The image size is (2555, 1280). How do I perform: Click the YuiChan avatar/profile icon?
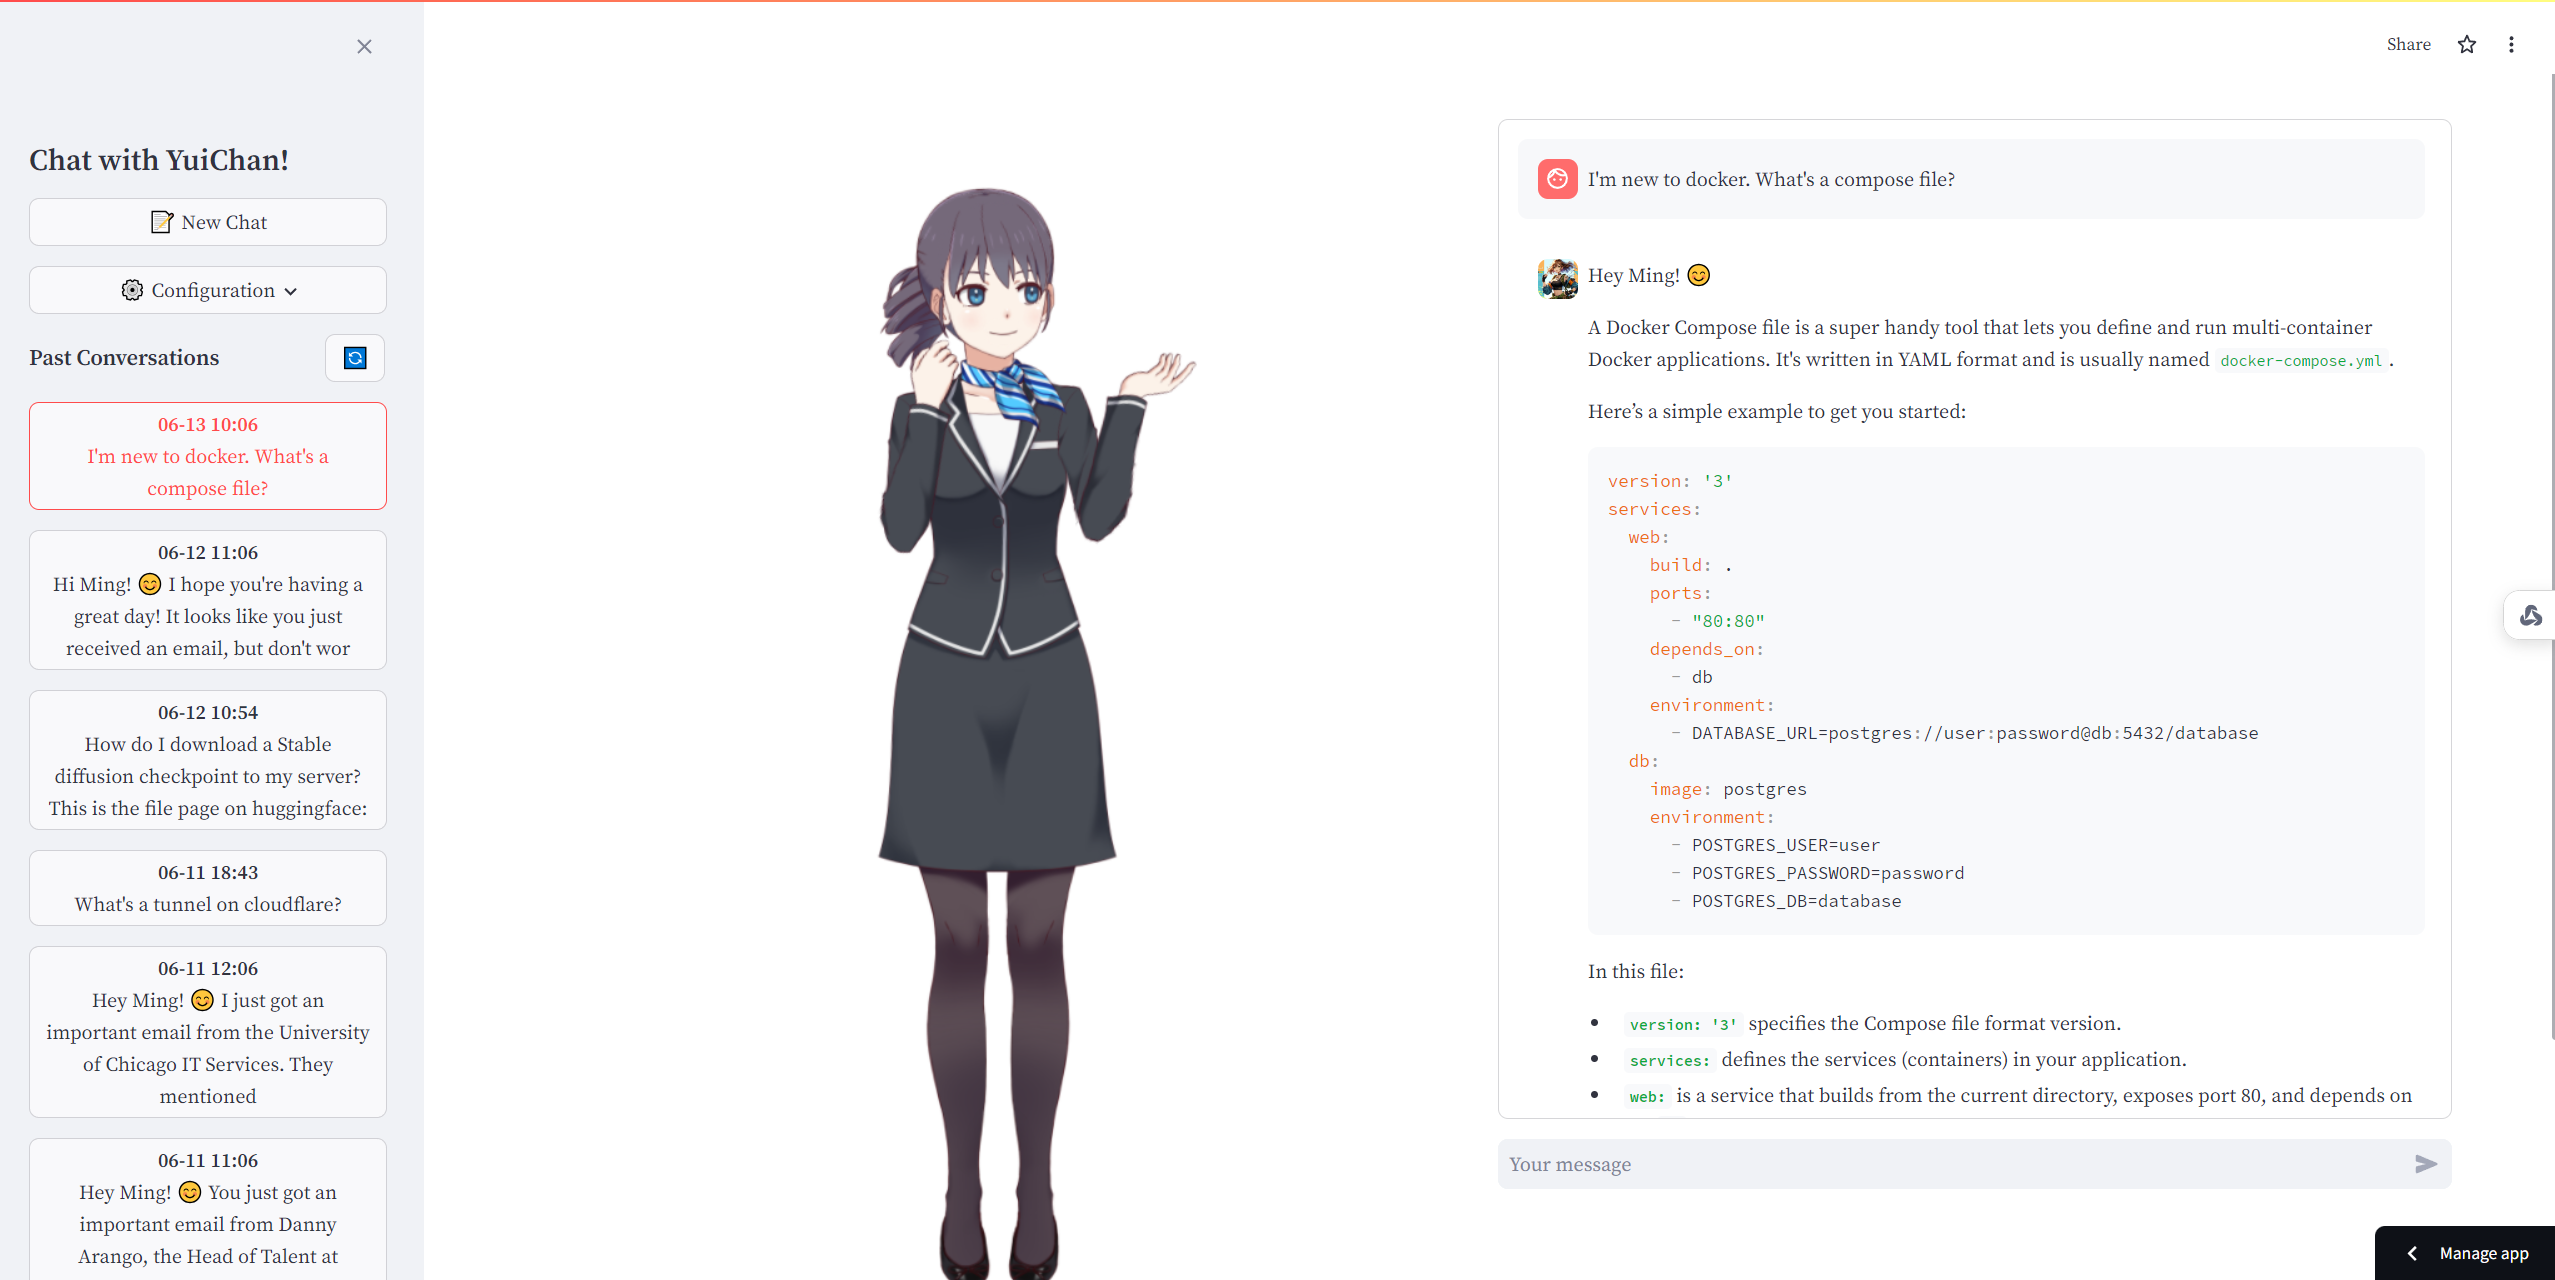click(1557, 279)
